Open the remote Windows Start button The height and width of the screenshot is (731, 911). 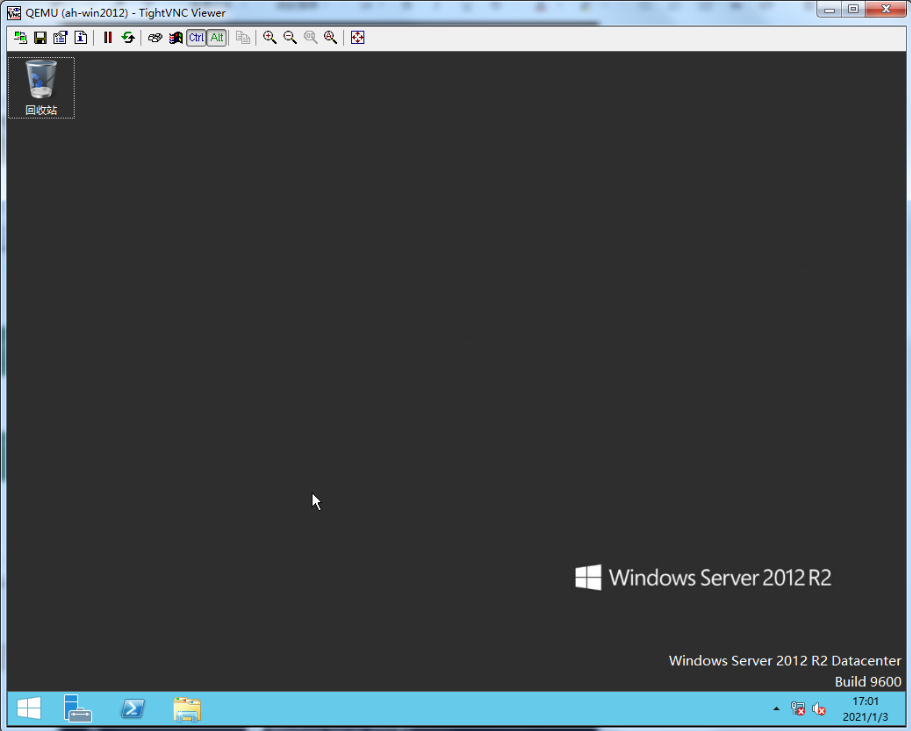[x=29, y=709]
